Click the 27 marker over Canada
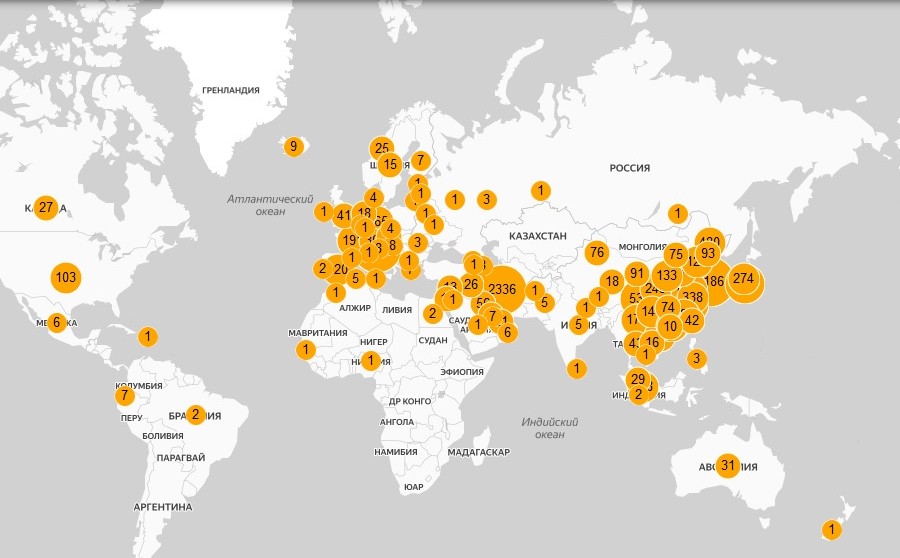900x558 pixels. tap(46, 207)
